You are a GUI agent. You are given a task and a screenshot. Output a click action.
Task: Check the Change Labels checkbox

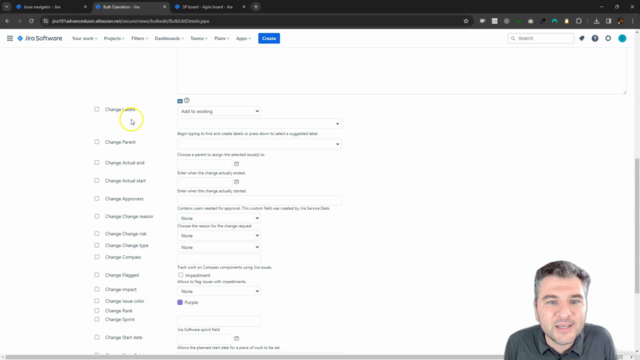click(x=97, y=109)
